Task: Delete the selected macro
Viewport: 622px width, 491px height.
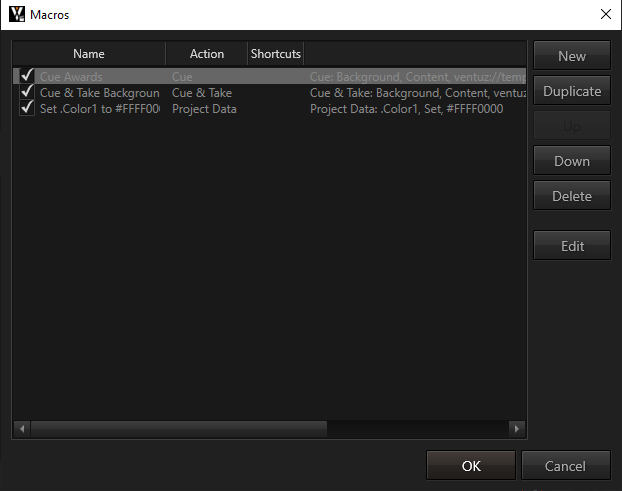Action: point(572,196)
